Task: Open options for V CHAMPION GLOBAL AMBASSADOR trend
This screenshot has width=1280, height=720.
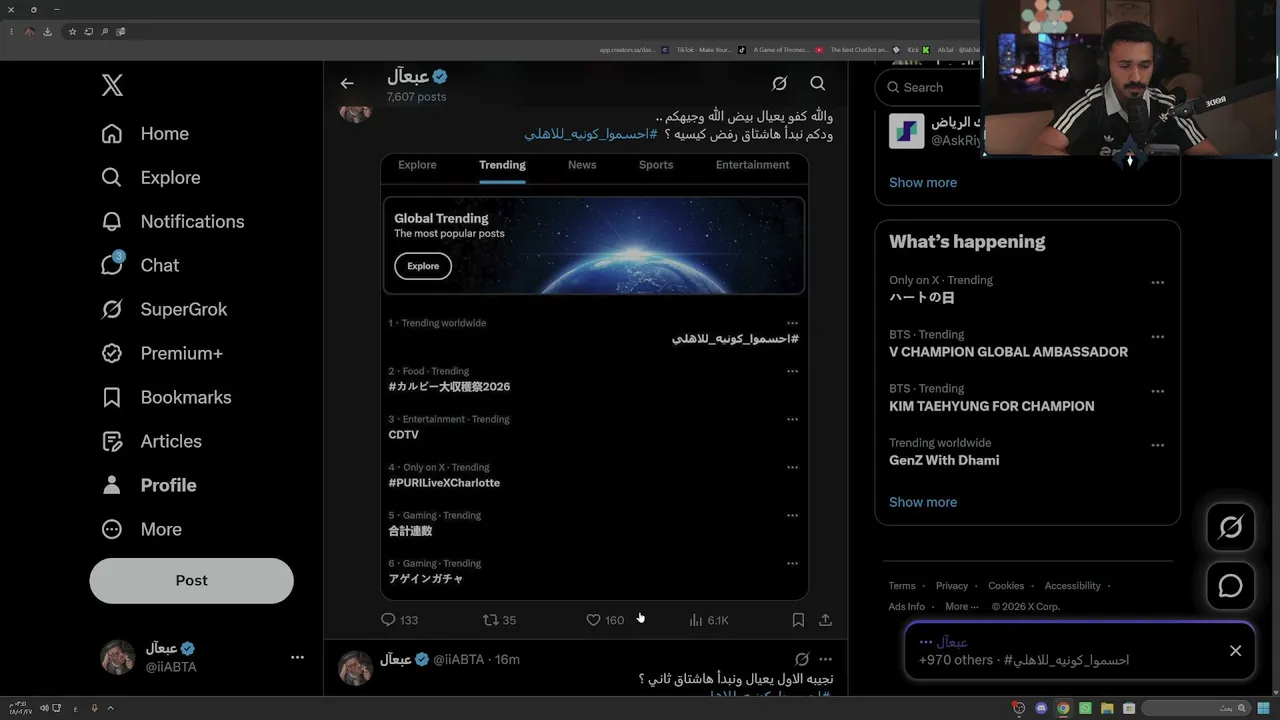Action: tap(1157, 337)
